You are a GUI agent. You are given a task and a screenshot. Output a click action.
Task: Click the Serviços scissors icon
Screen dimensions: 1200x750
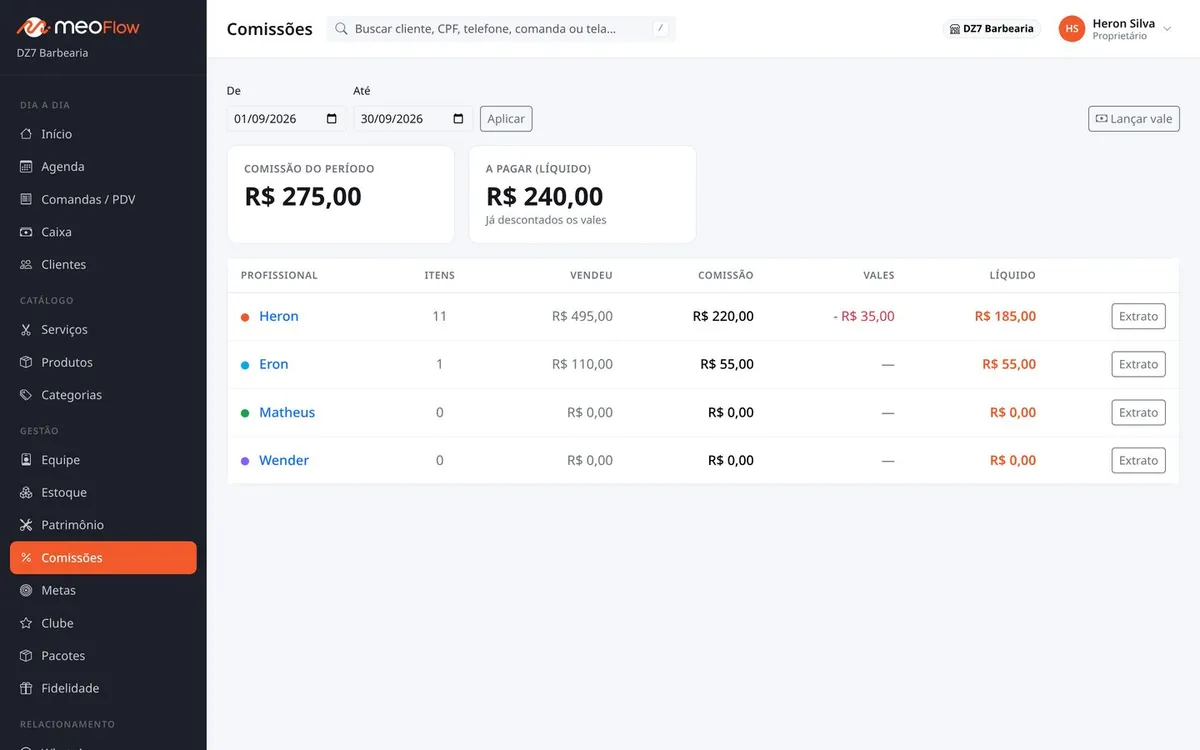(26, 330)
